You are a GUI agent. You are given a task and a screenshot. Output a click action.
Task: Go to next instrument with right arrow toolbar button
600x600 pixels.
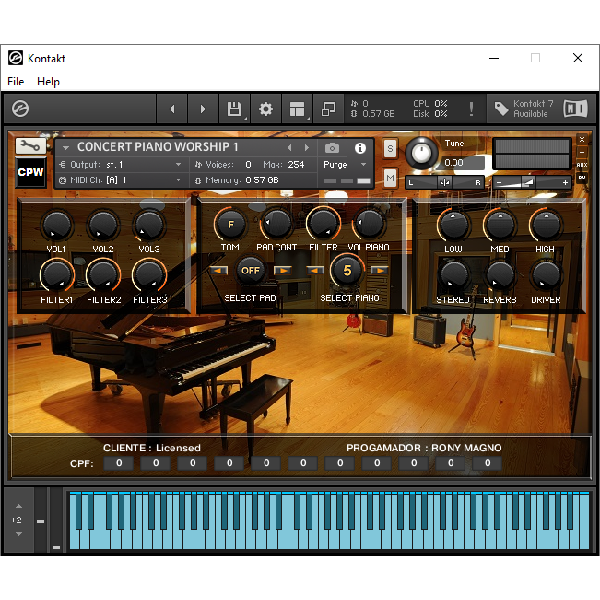[x=203, y=109]
